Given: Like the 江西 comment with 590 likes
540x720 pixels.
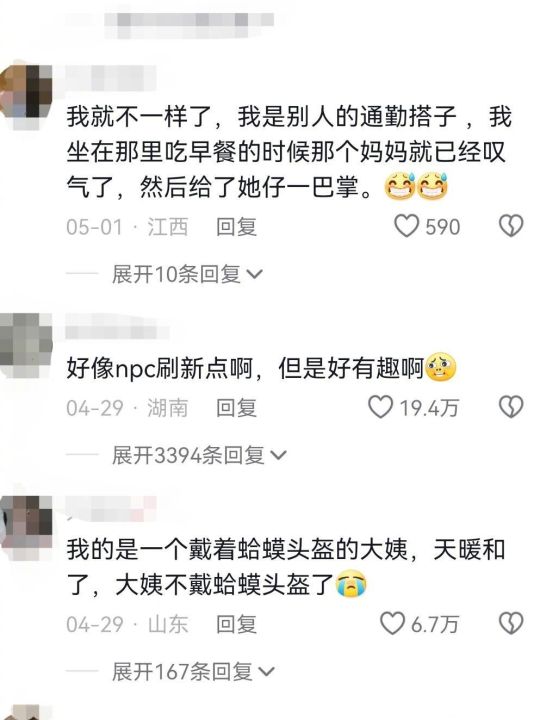Looking at the screenshot, I should (x=407, y=226).
